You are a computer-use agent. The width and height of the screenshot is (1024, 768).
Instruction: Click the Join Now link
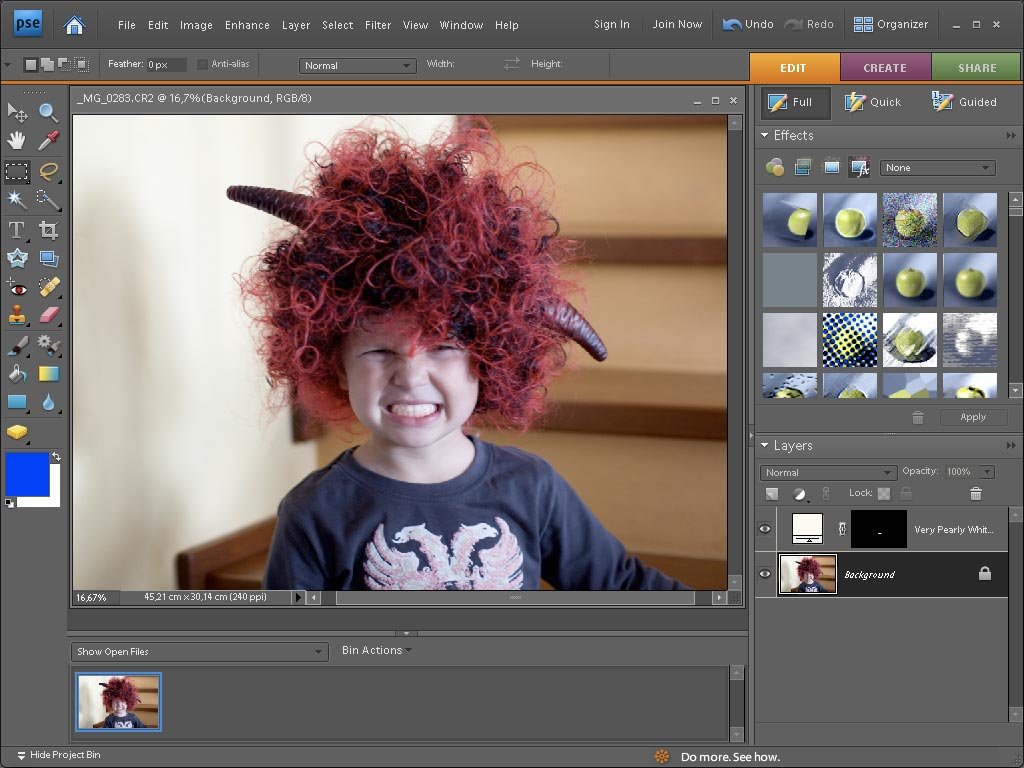(677, 24)
